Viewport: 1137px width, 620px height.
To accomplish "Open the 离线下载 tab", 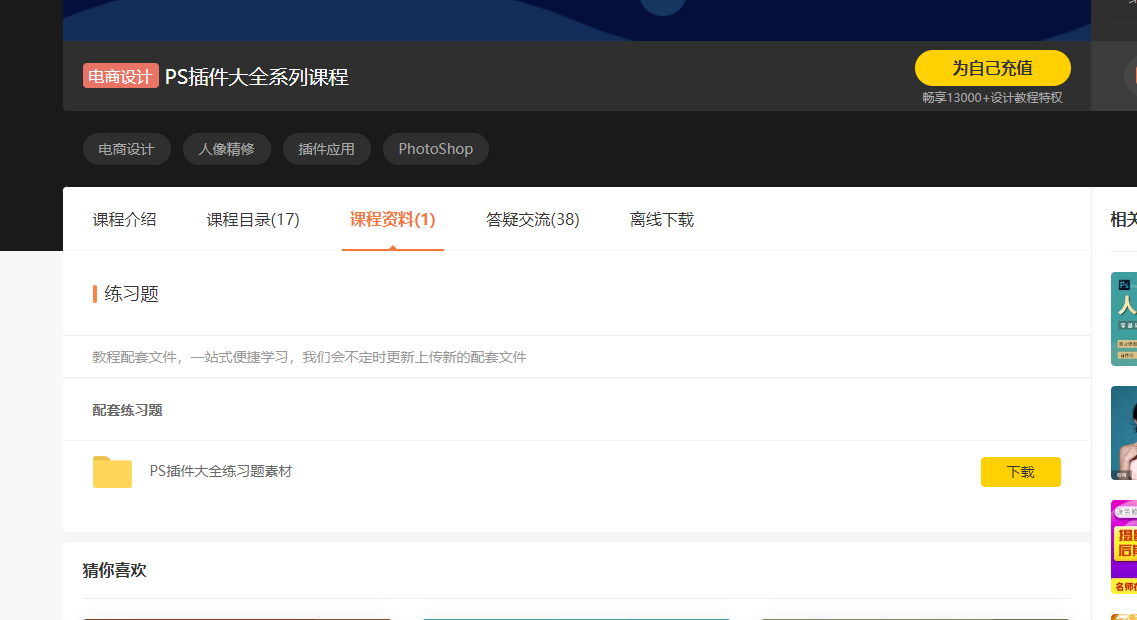I will tap(661, 219).
